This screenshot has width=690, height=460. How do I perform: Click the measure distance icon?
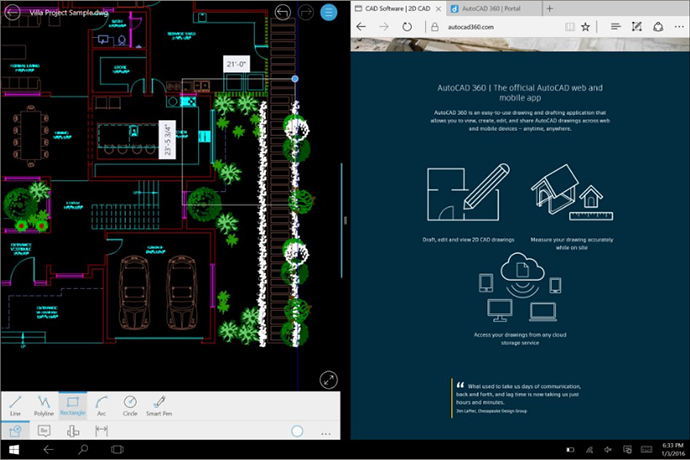pos(101,430)
